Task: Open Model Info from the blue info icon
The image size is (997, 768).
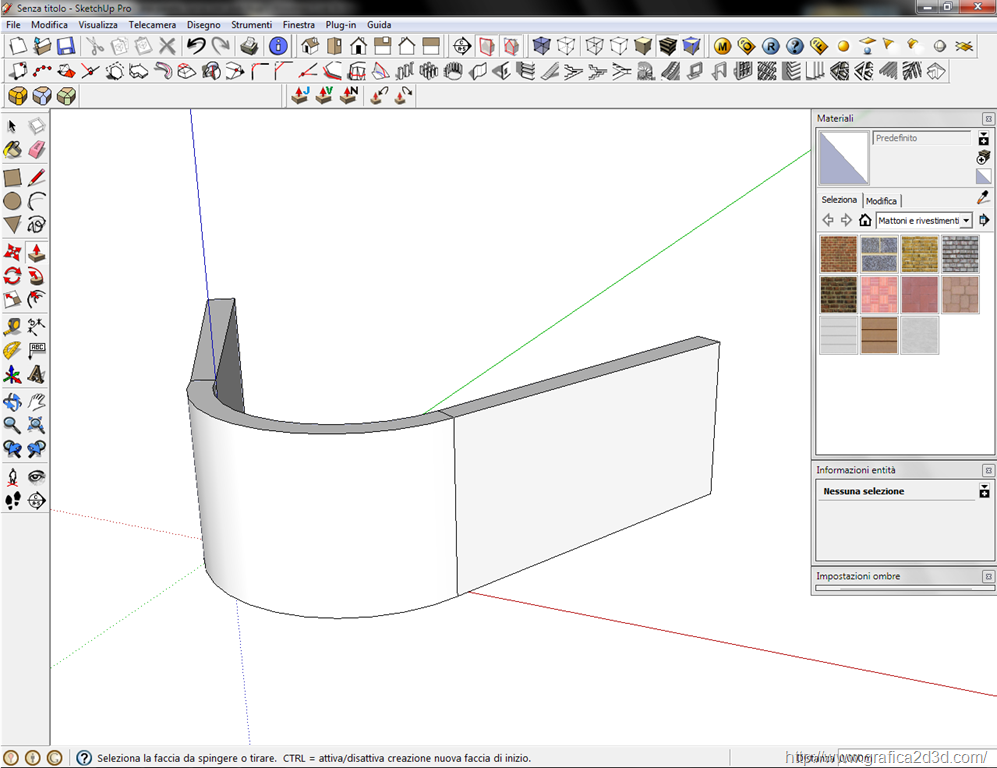Action: 278,46
